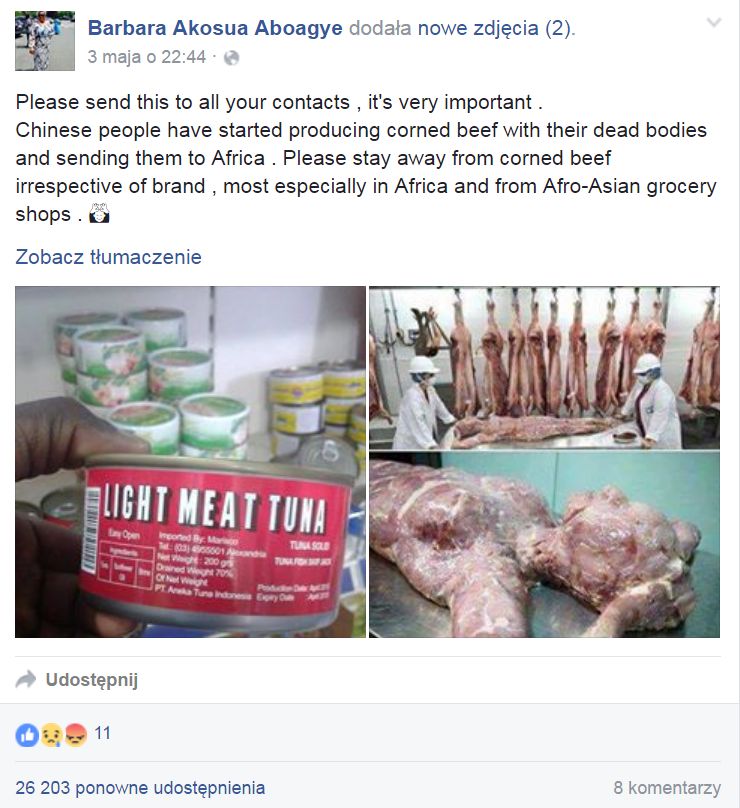
Task: Click the share arrow icon
Action: click(x=26, y=680)
